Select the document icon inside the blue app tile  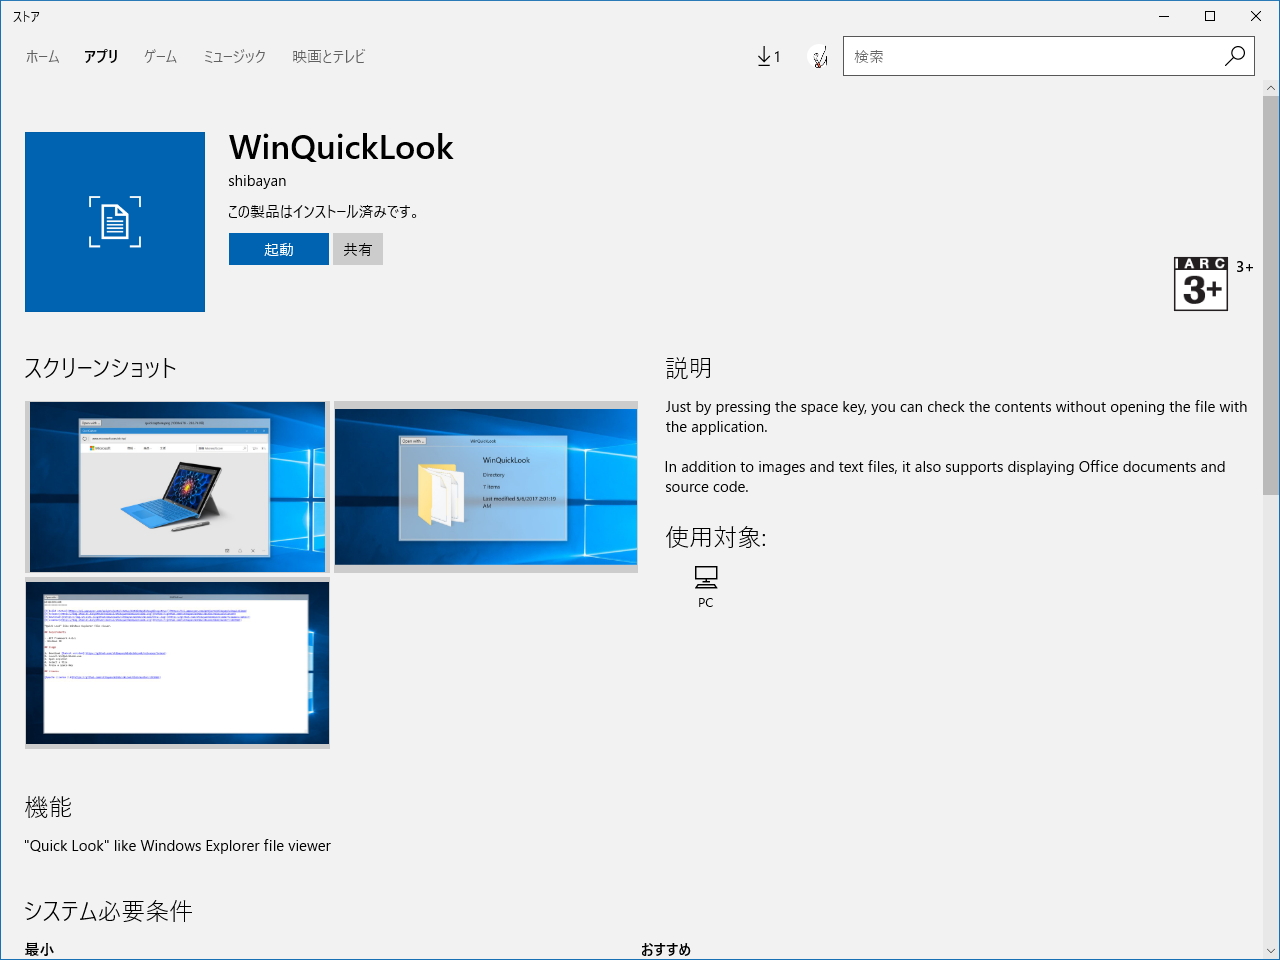[x=114, y=221]
